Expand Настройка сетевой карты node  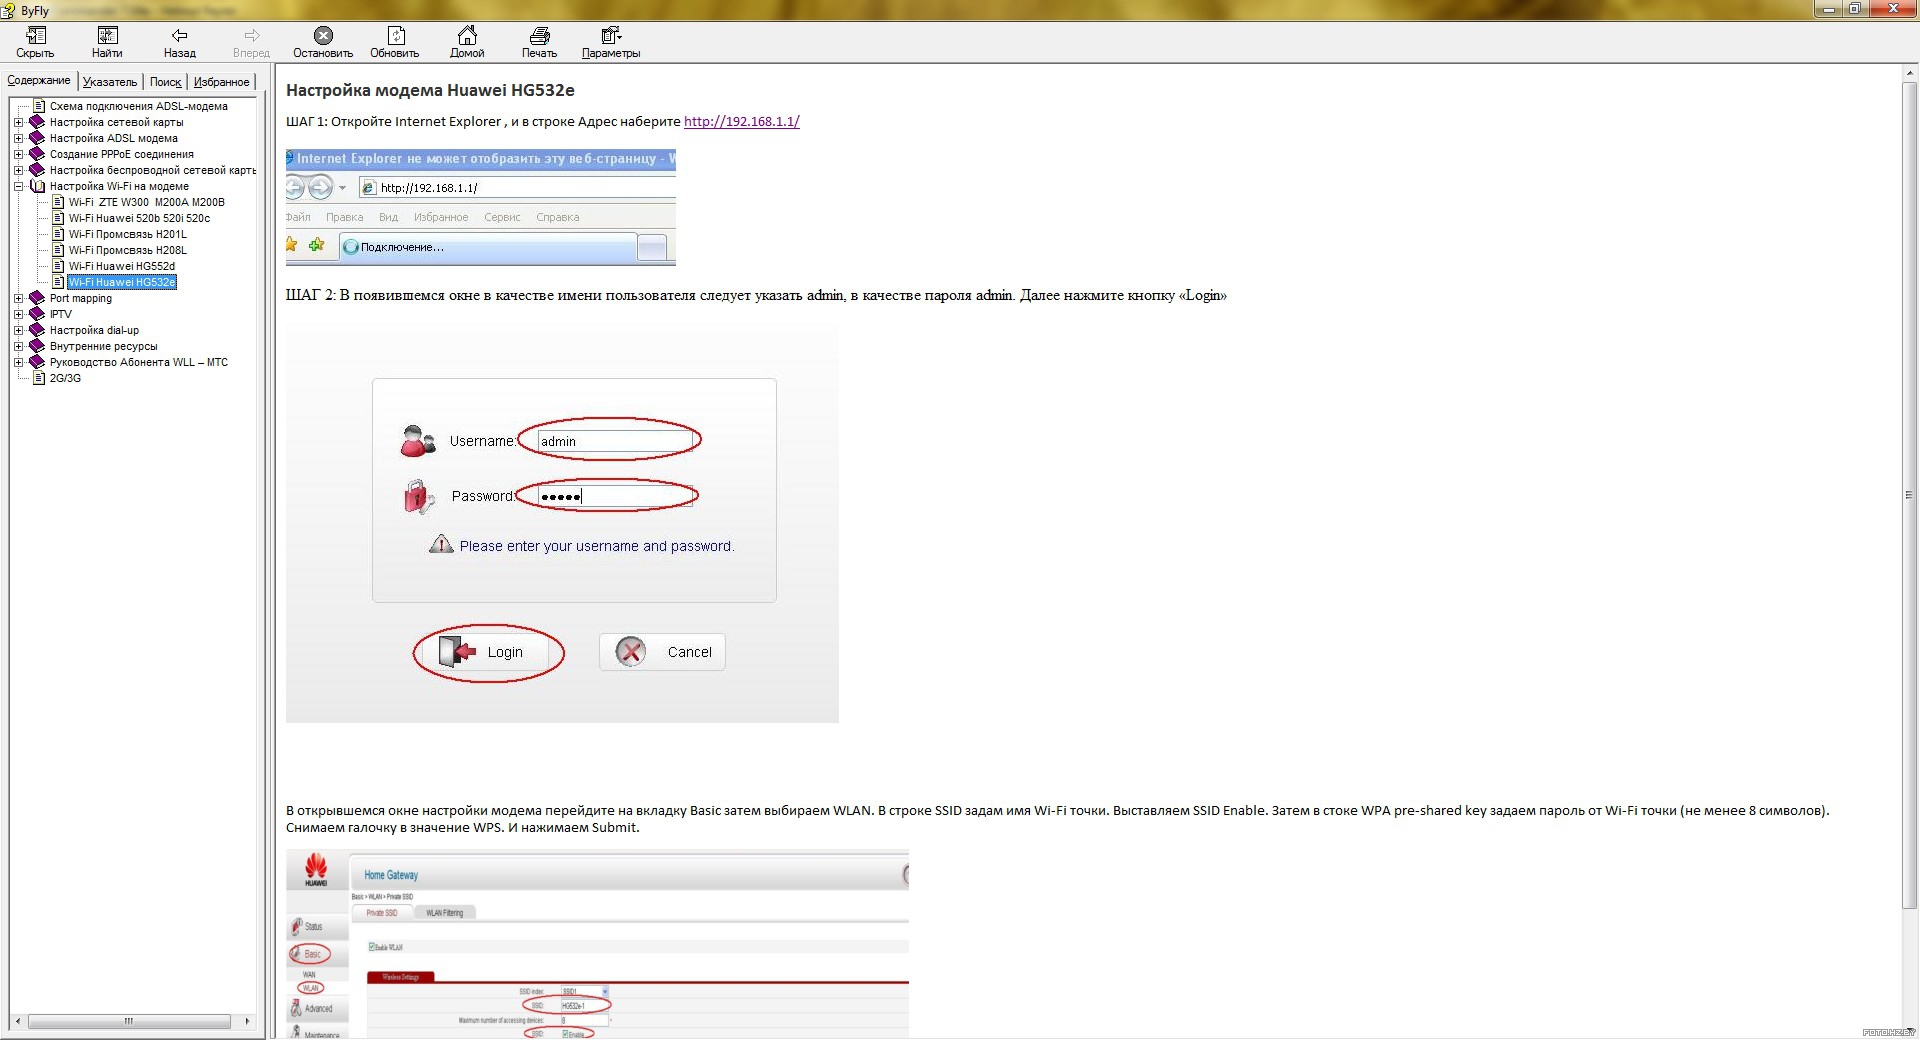[x=18, y=122]
